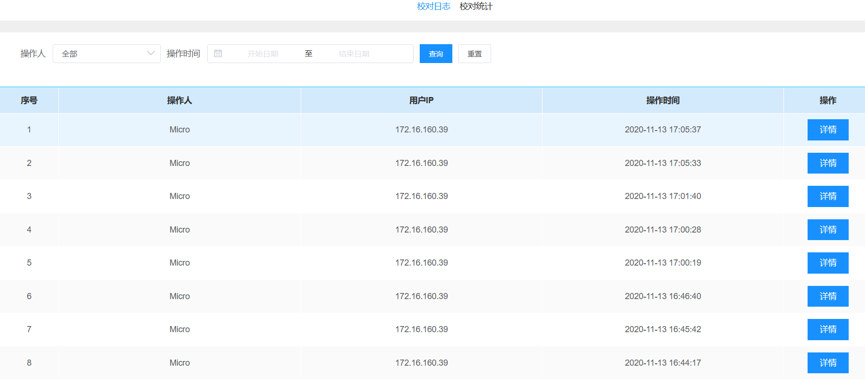The image size is (865, 382).
Task: Open 详情 for row 5 (17:00:19)
Action: [x=827, y=263]
